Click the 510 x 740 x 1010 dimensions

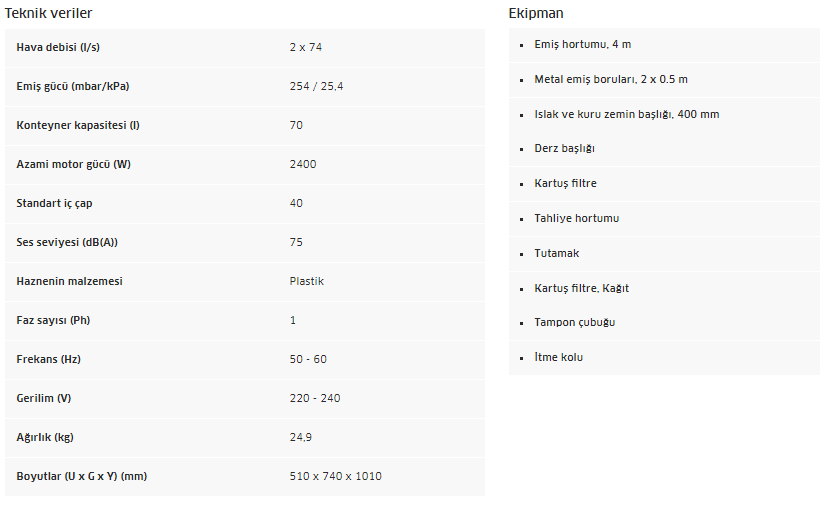336,476
